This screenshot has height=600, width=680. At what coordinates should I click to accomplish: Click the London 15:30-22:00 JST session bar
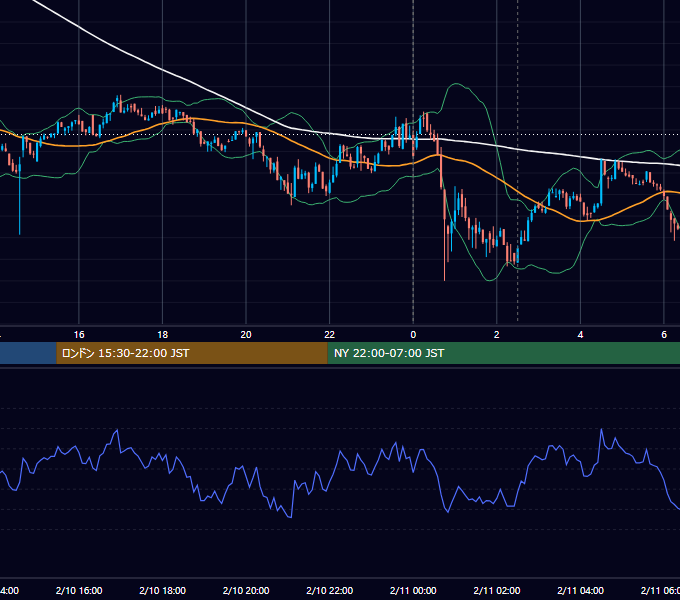tap(192, 353)
